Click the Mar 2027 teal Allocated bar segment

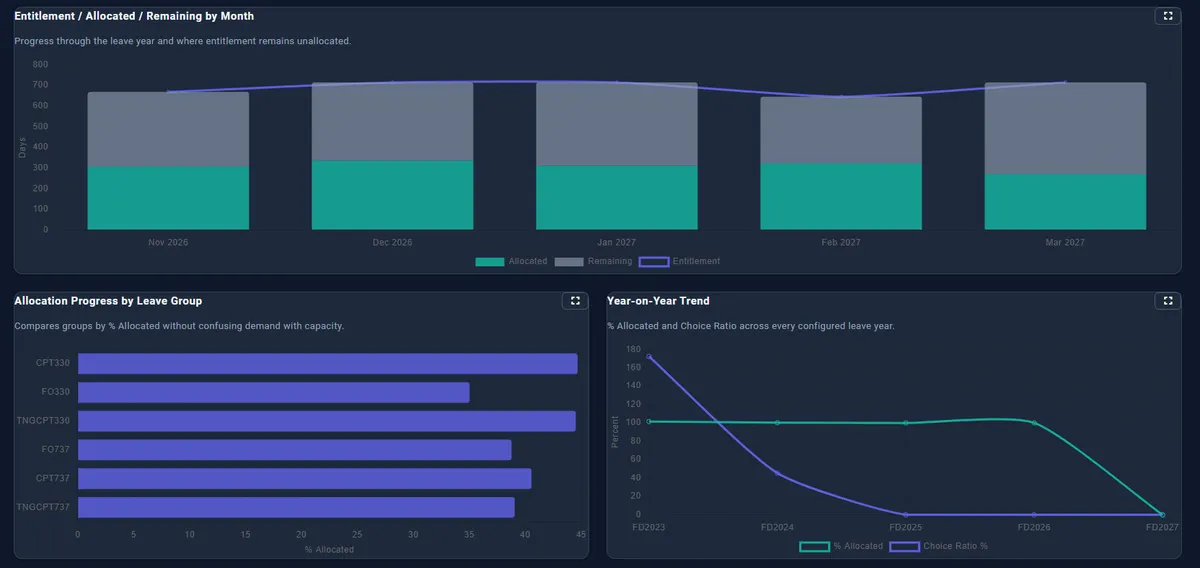1065,202
